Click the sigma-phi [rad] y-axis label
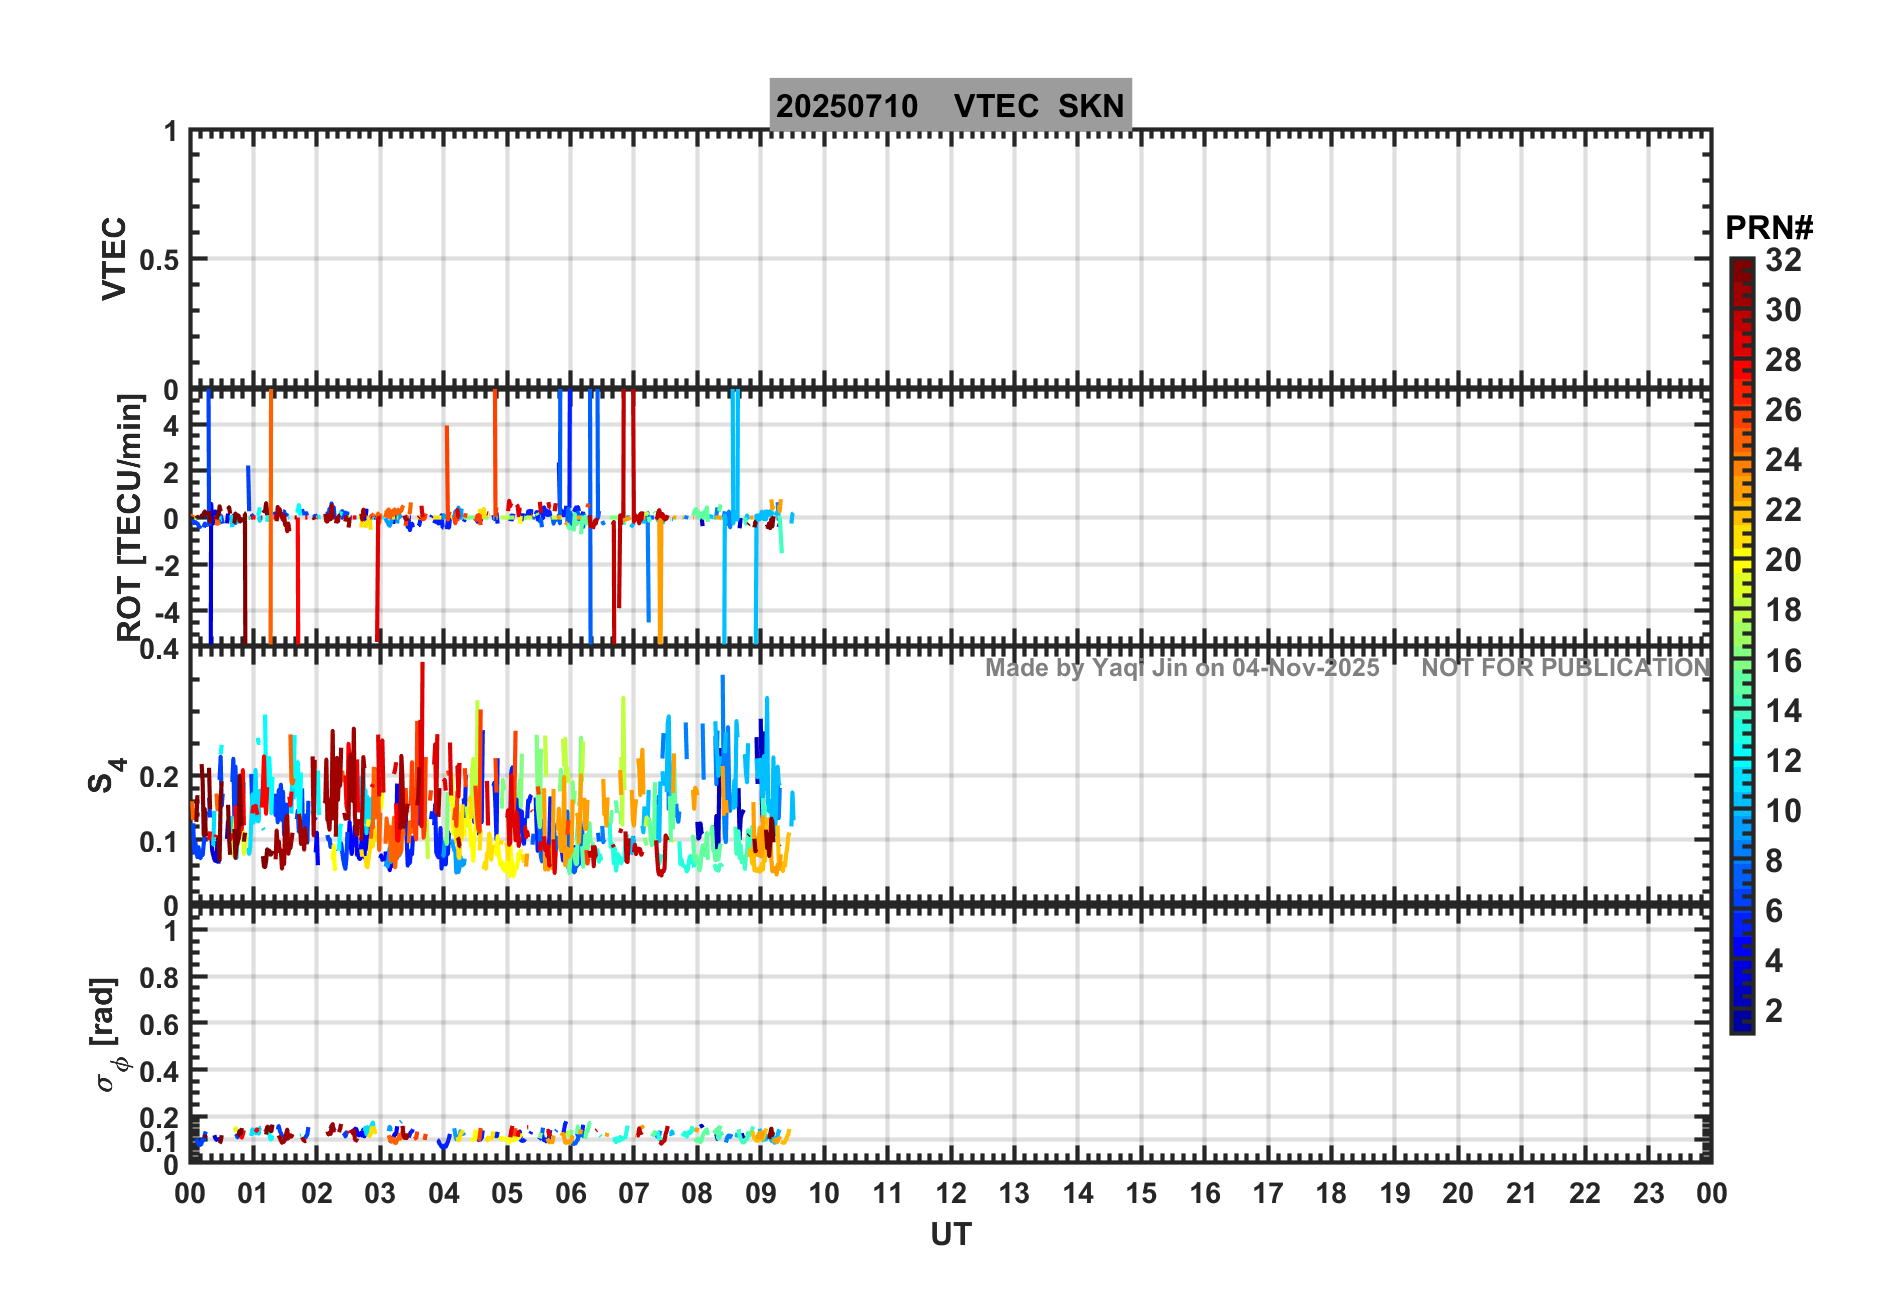Image resolution: width=1902 pixels, height=1292 pixels. click(110, 1035)
